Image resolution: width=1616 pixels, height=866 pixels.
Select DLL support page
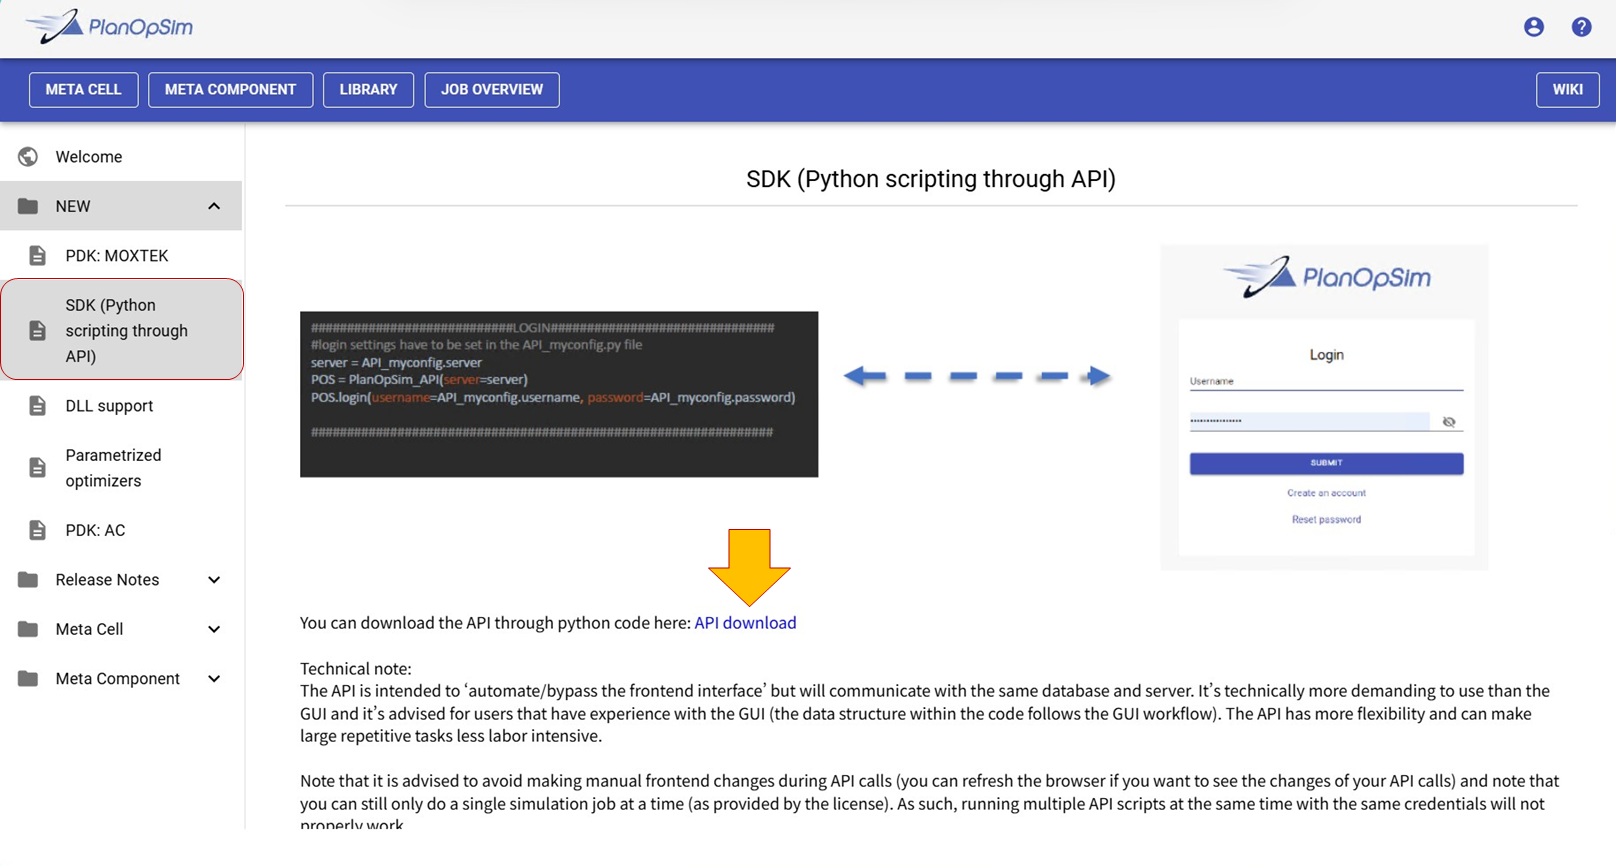point(121,406)
